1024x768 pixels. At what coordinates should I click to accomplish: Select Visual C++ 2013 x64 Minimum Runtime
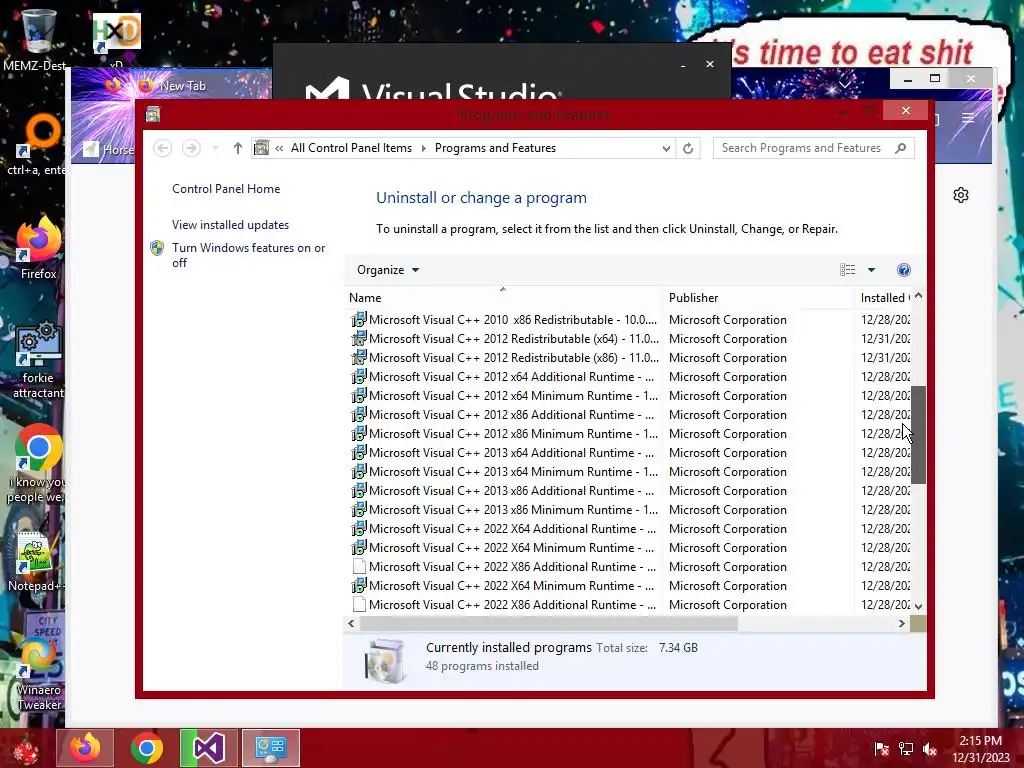click(x=629, y=472)
